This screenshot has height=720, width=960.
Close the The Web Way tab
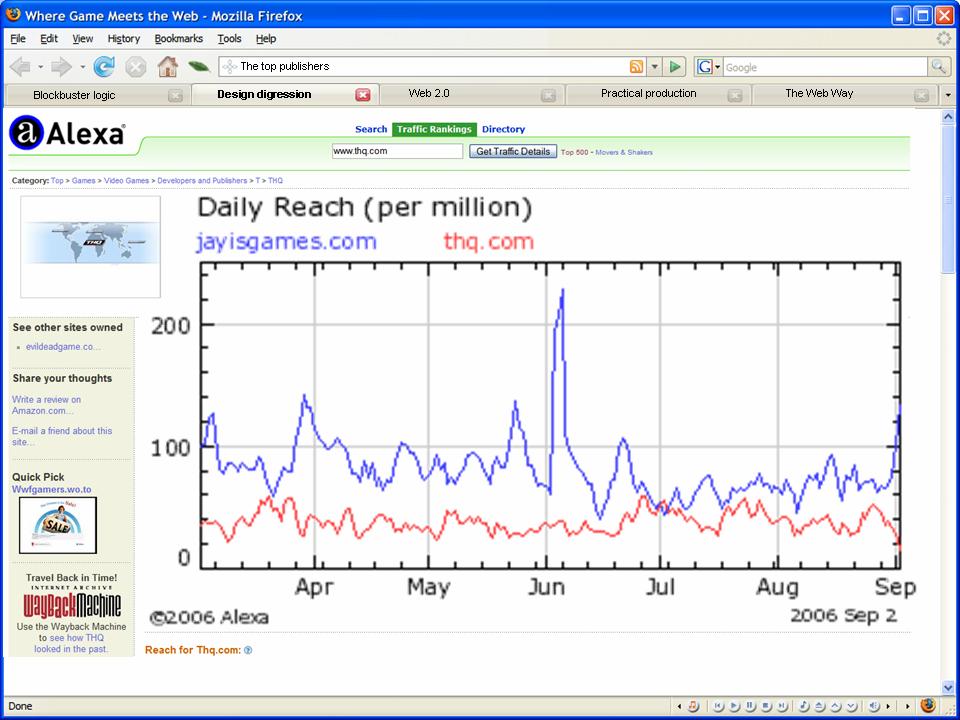click(x=921, y=95)
